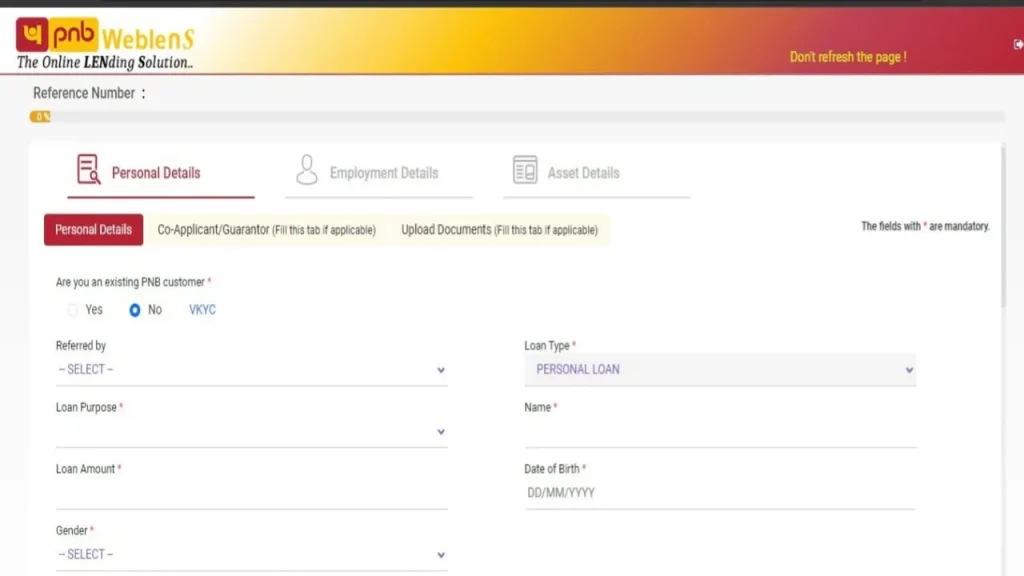Click the logout icon at top right
The height and width of the screenshot is (576, 1024).
(1018, 44)
